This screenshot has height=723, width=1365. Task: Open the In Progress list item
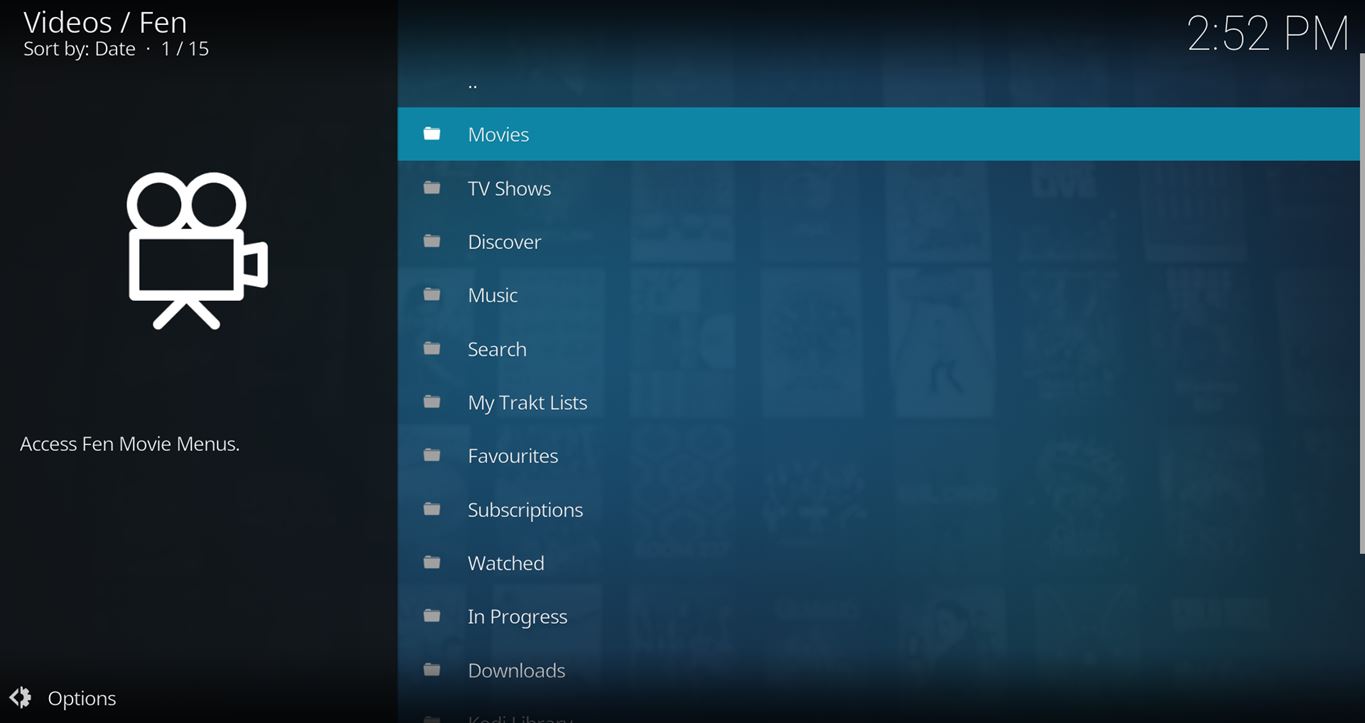[517, 617]
